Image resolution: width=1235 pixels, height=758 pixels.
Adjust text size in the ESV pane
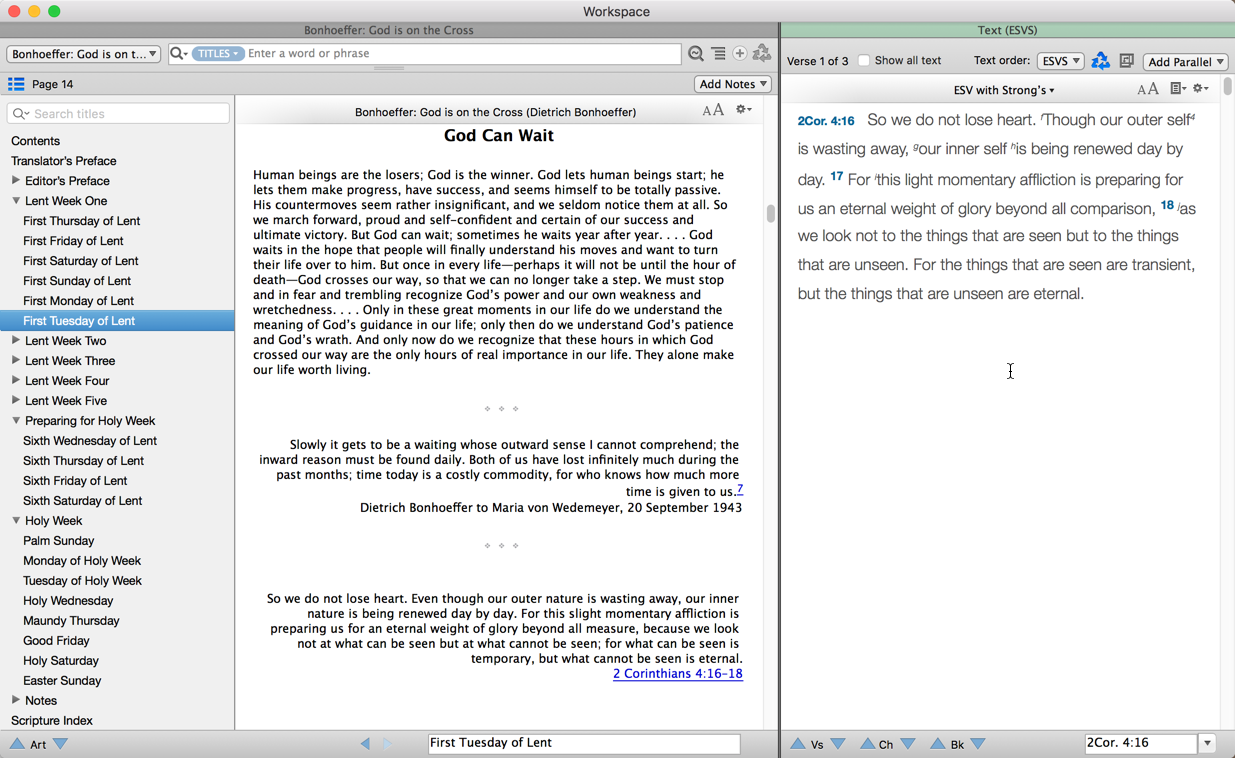point(1148,89)
